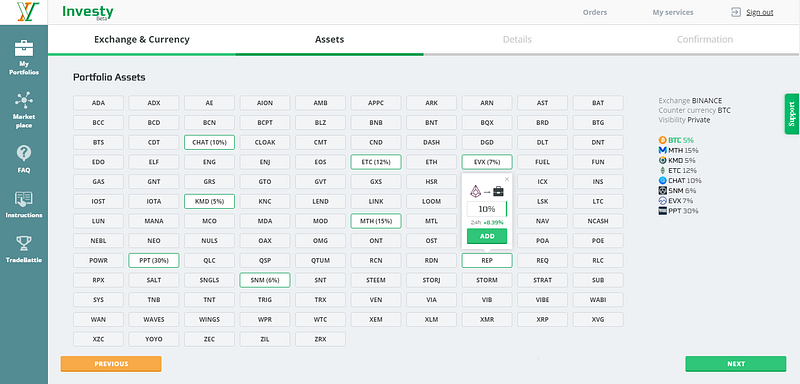This screenshot has width=800, height=384.
Task: Select the NEO asset tile
Action: click(x=154, y=241)
